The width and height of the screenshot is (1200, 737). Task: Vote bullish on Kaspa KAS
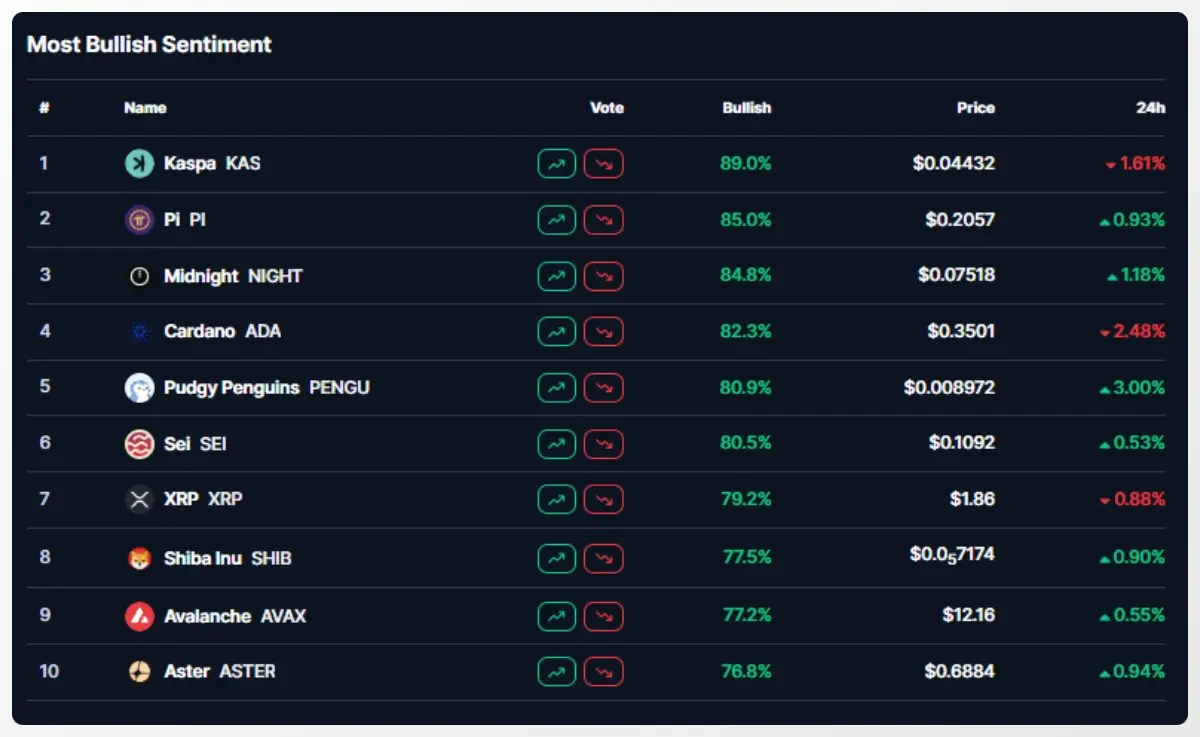point(557,164)
